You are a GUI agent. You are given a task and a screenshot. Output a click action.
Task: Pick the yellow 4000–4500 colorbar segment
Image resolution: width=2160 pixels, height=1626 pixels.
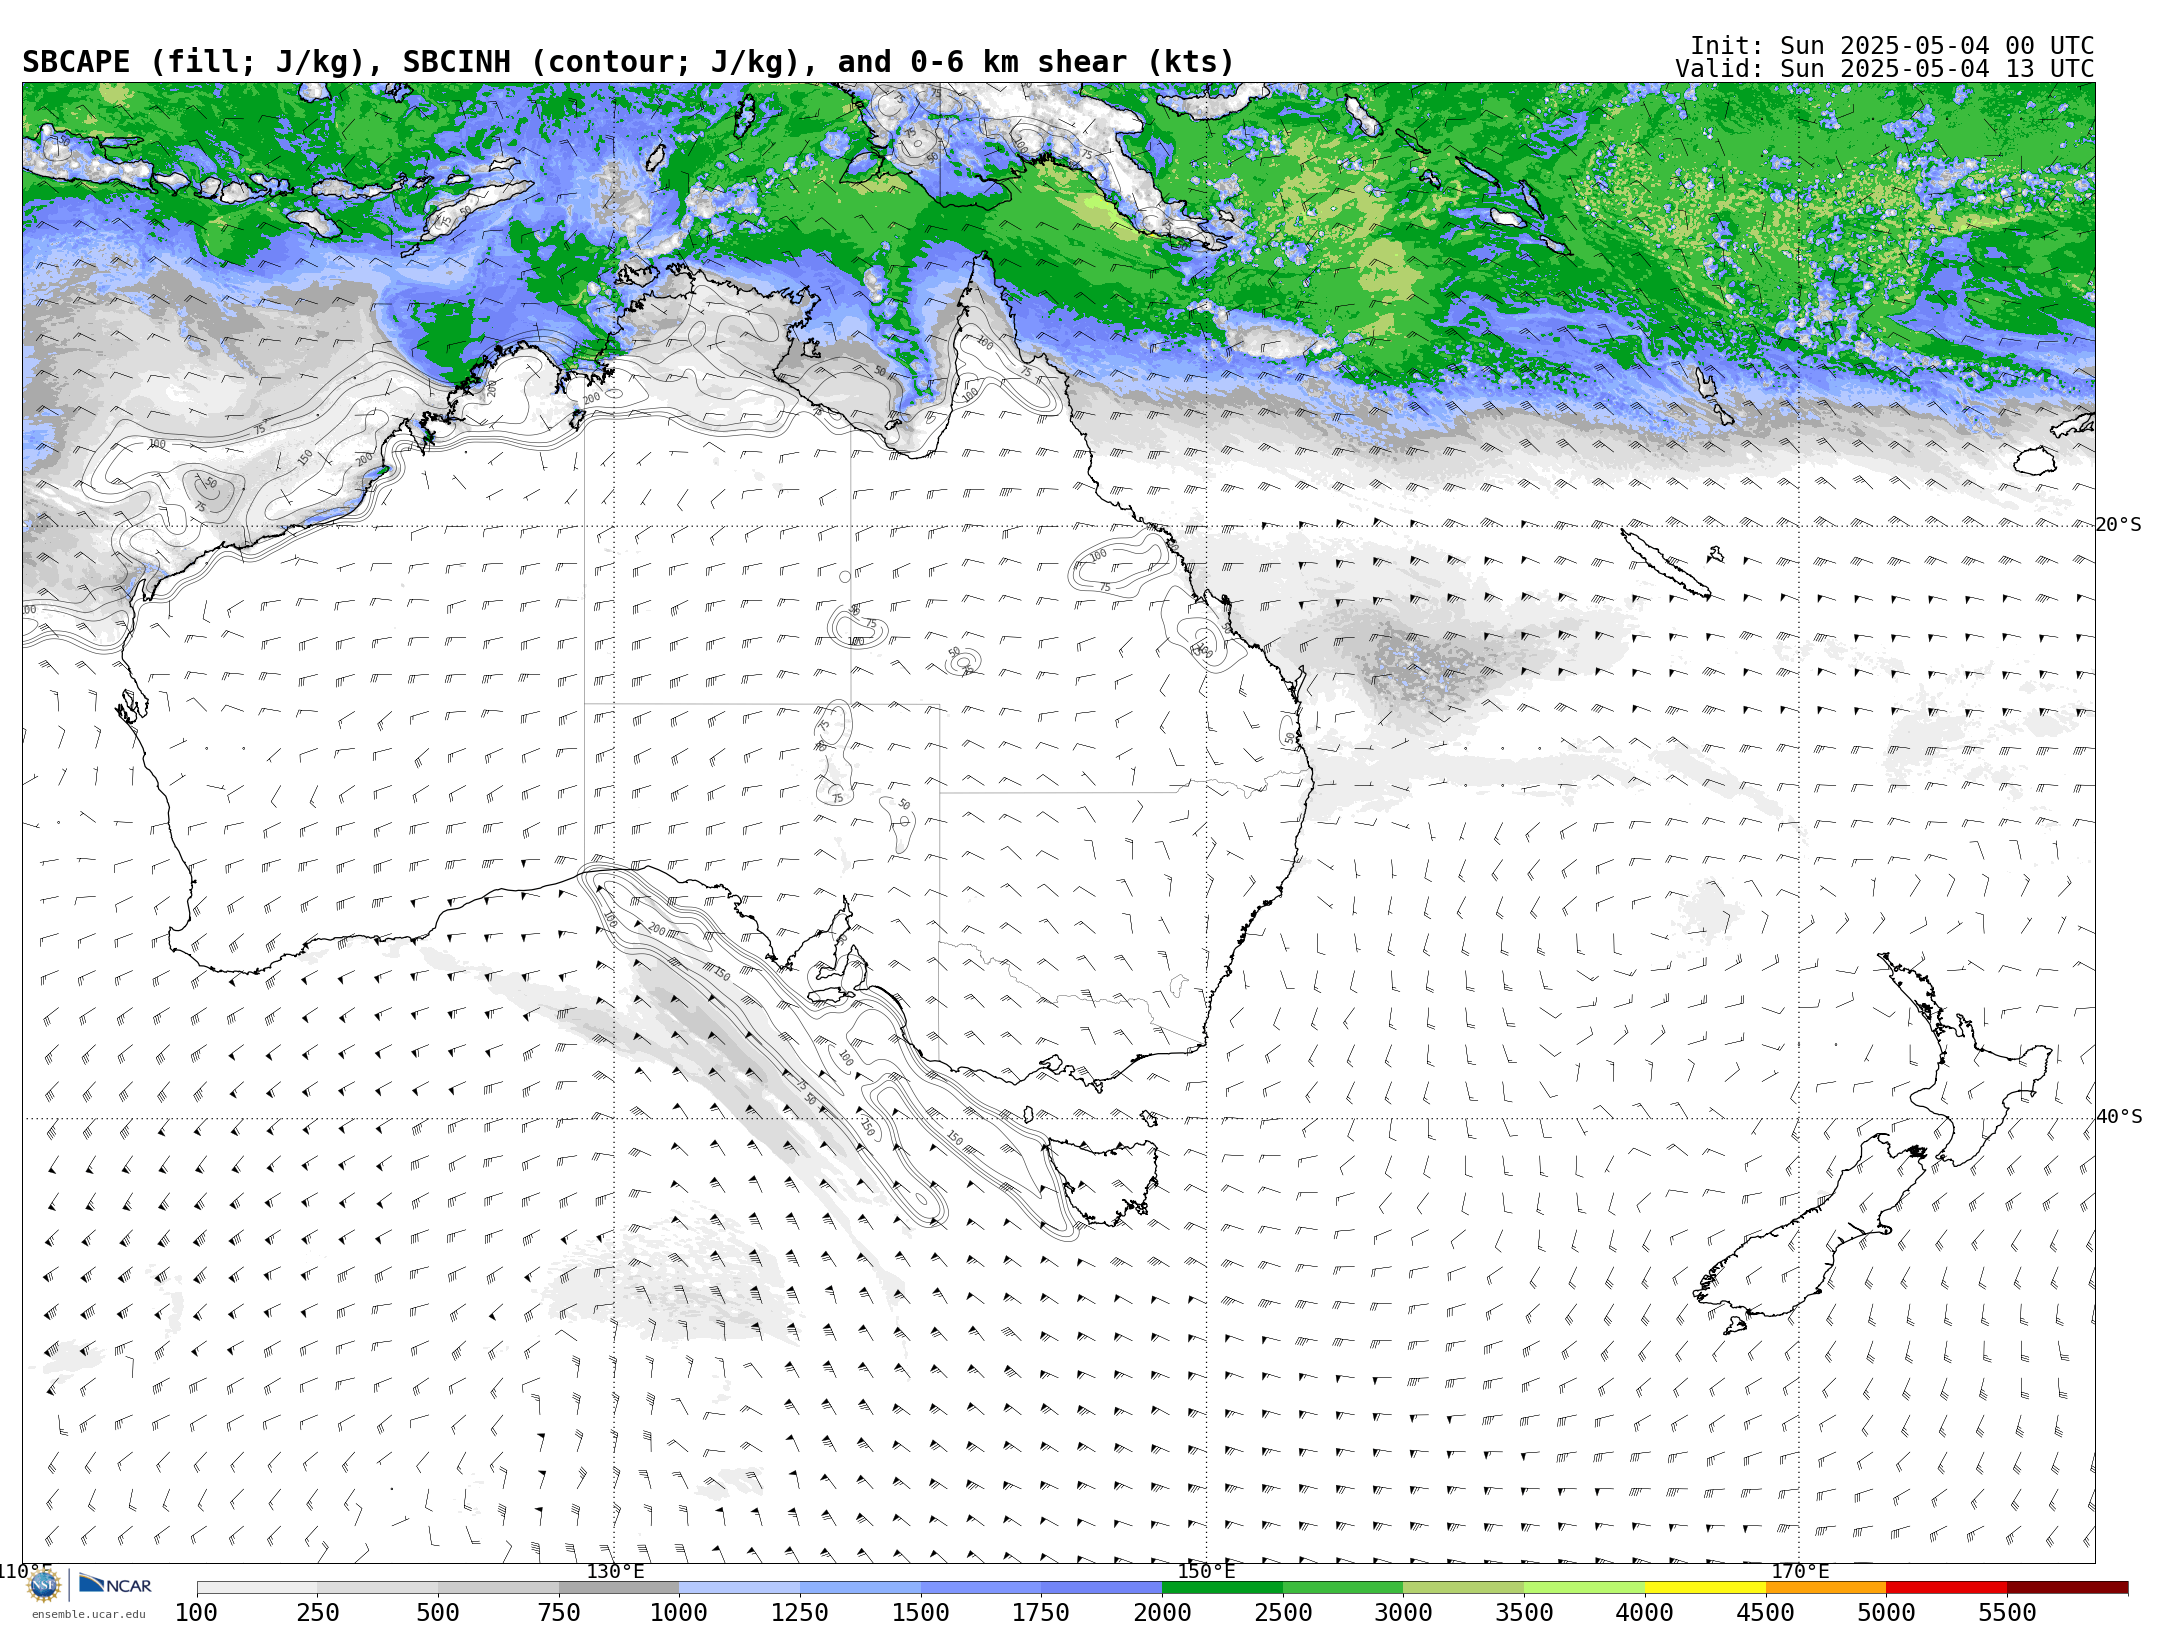tap(1705, 1588)
